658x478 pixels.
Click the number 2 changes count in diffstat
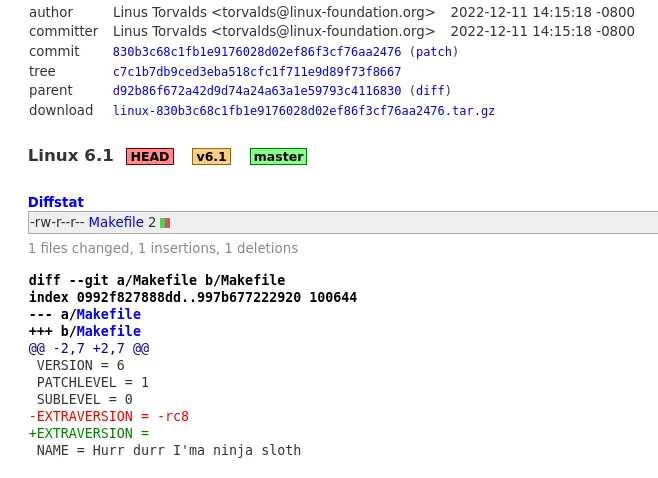point(152,222)
